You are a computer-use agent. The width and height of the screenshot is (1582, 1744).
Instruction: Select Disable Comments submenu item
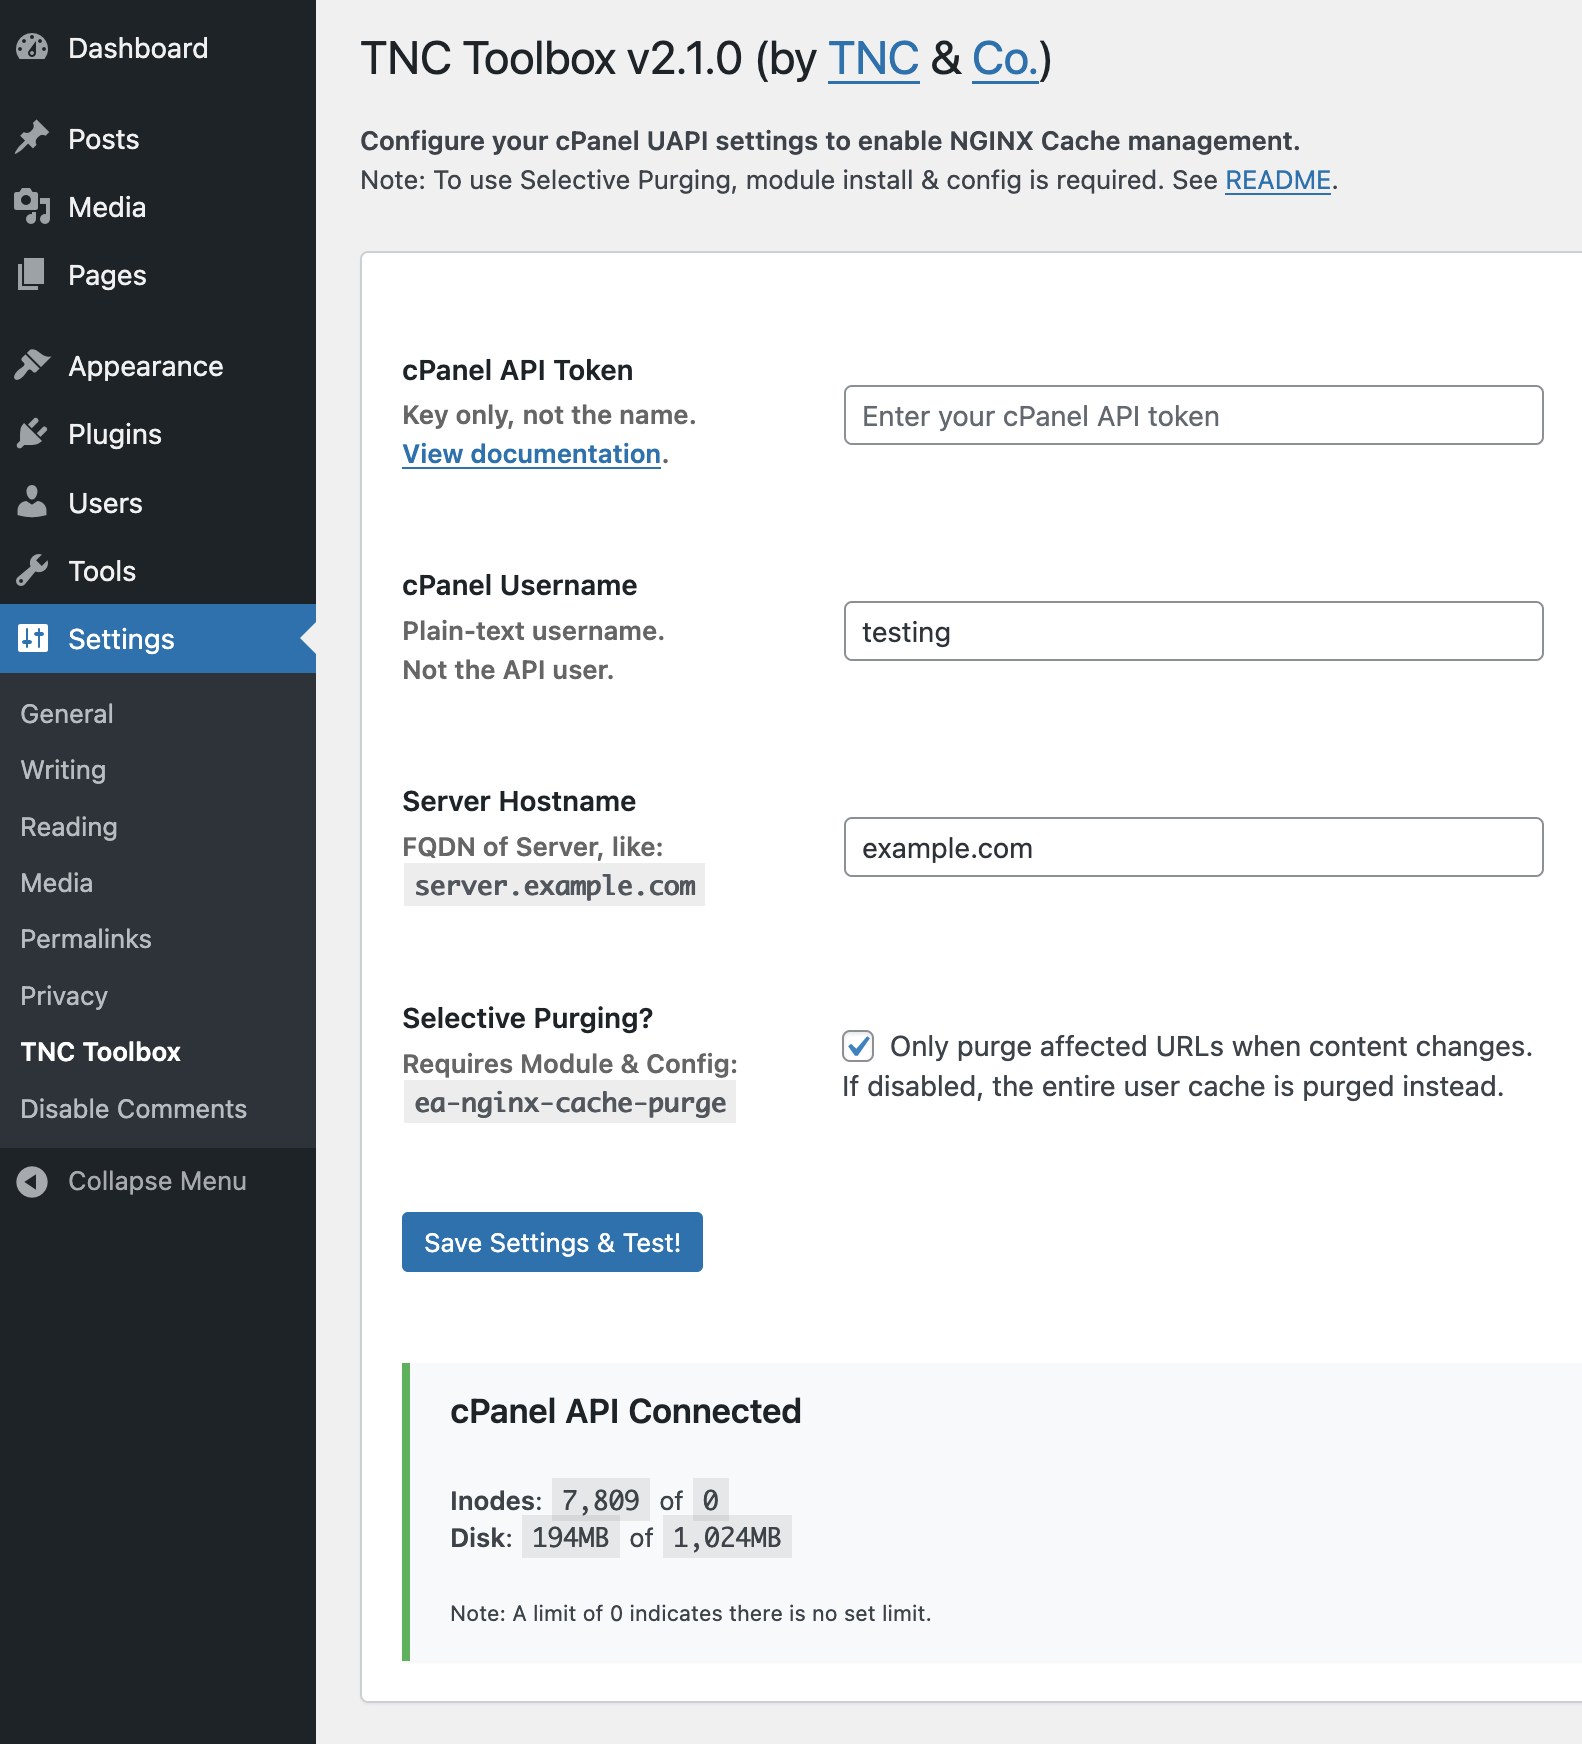pos(133,1109)
